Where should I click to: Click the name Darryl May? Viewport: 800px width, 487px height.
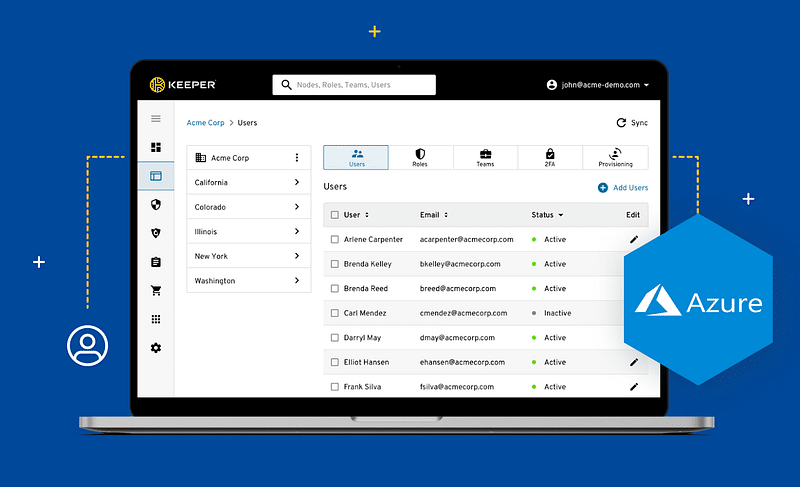[362, 338]
